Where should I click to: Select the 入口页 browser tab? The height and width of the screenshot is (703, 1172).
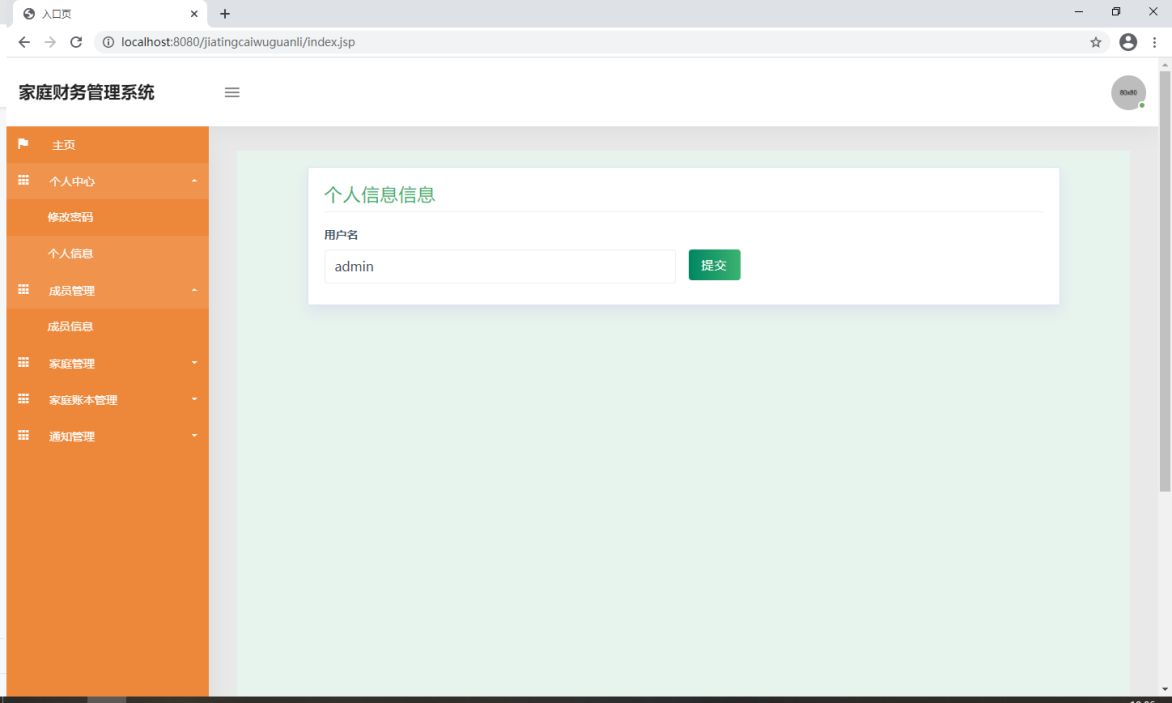(x=110, y=13)
